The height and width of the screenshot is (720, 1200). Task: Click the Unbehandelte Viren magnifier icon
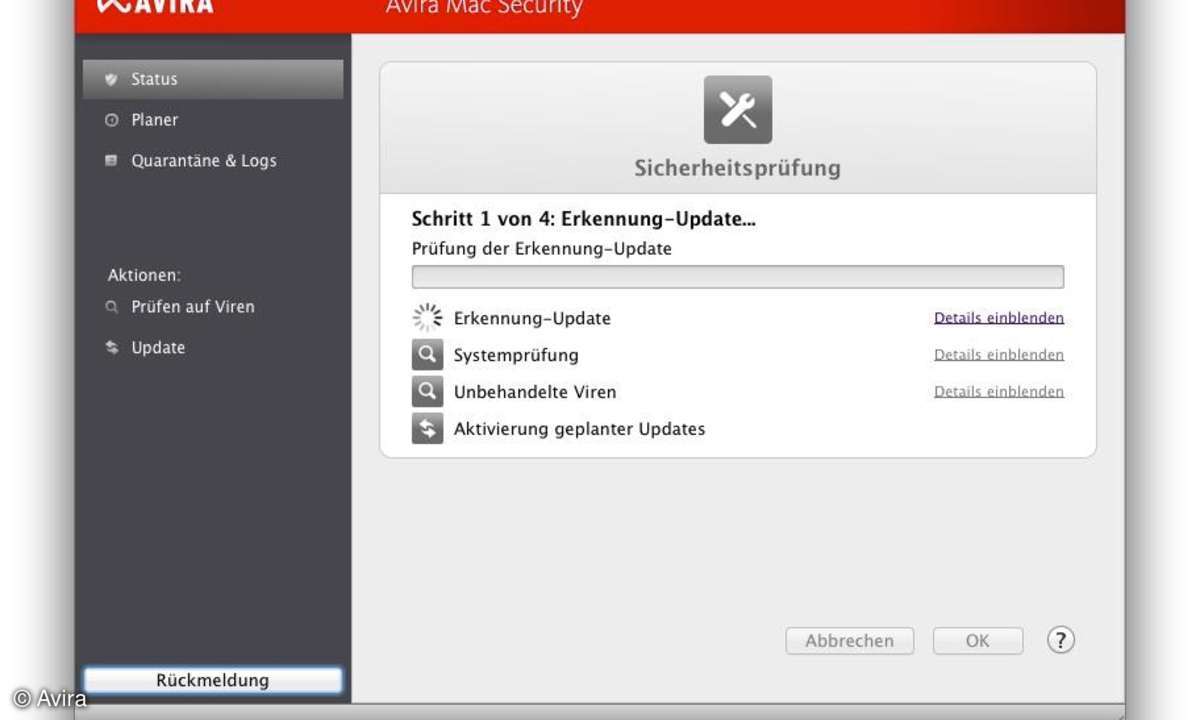click(x=427, y=392)
